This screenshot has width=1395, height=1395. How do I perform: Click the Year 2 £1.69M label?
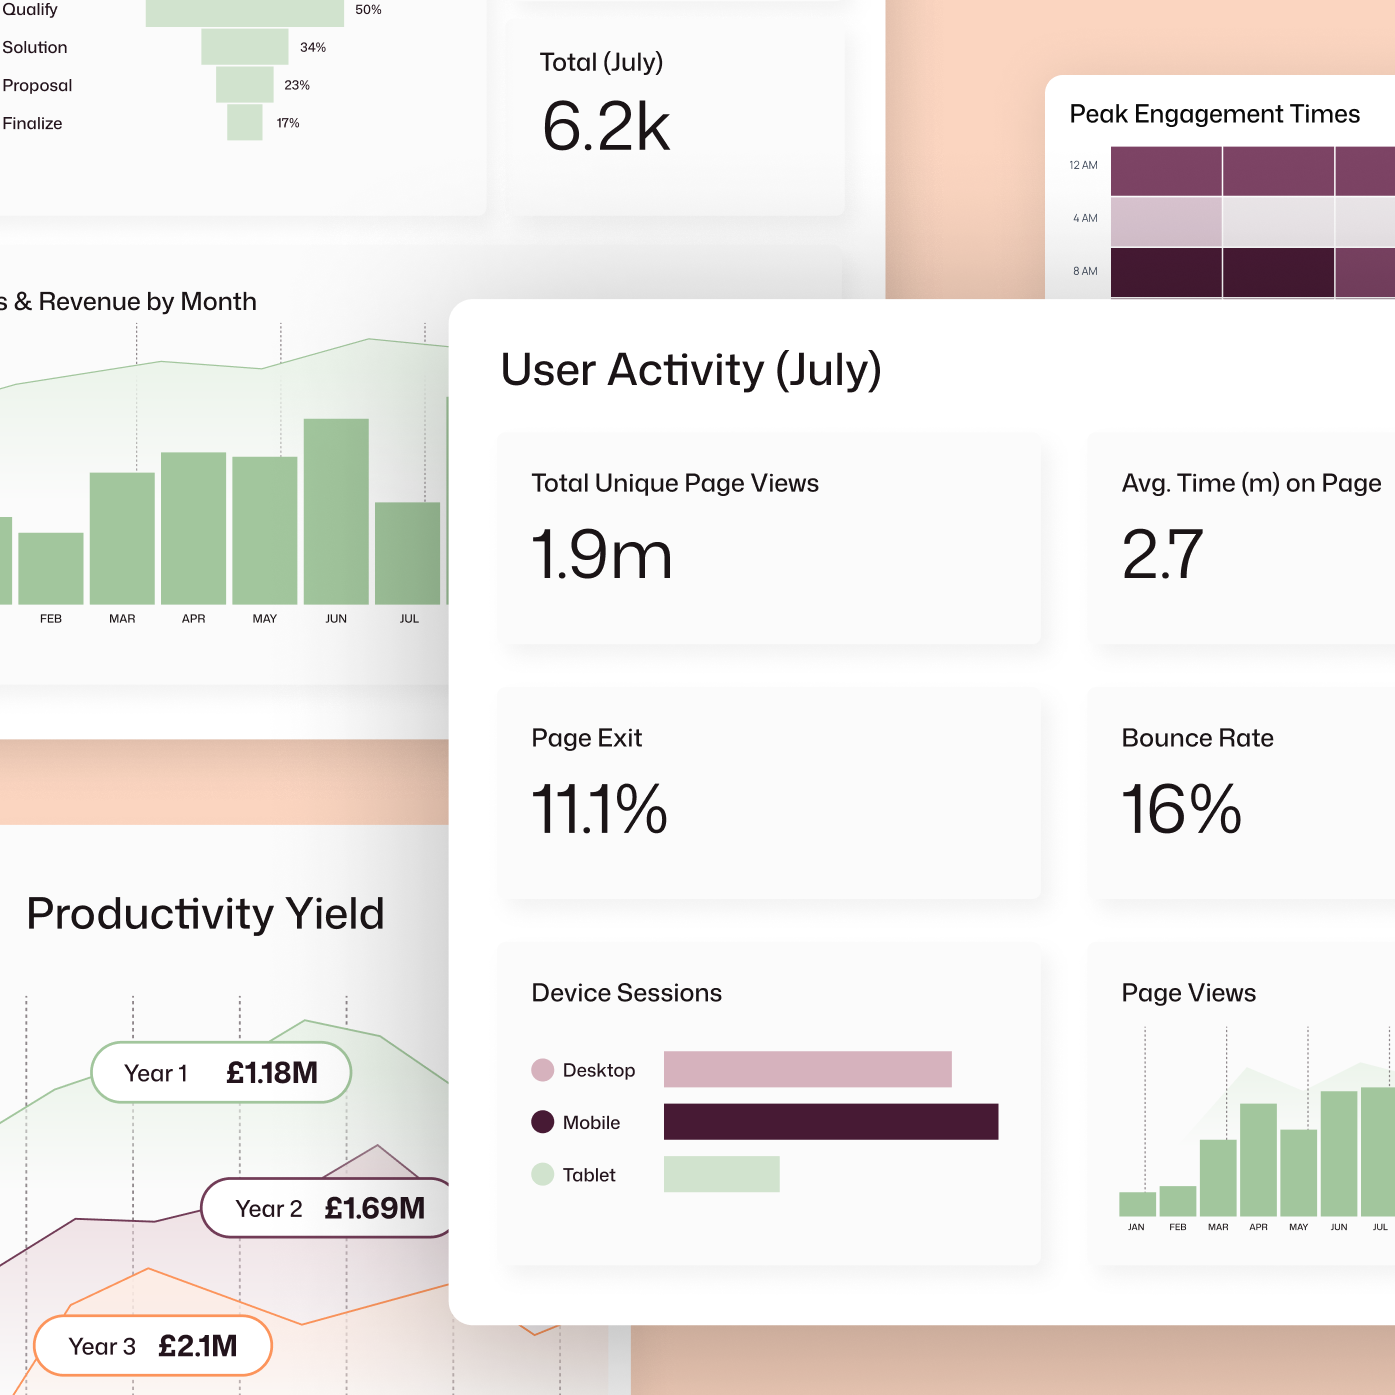[x=328, y=1208]
